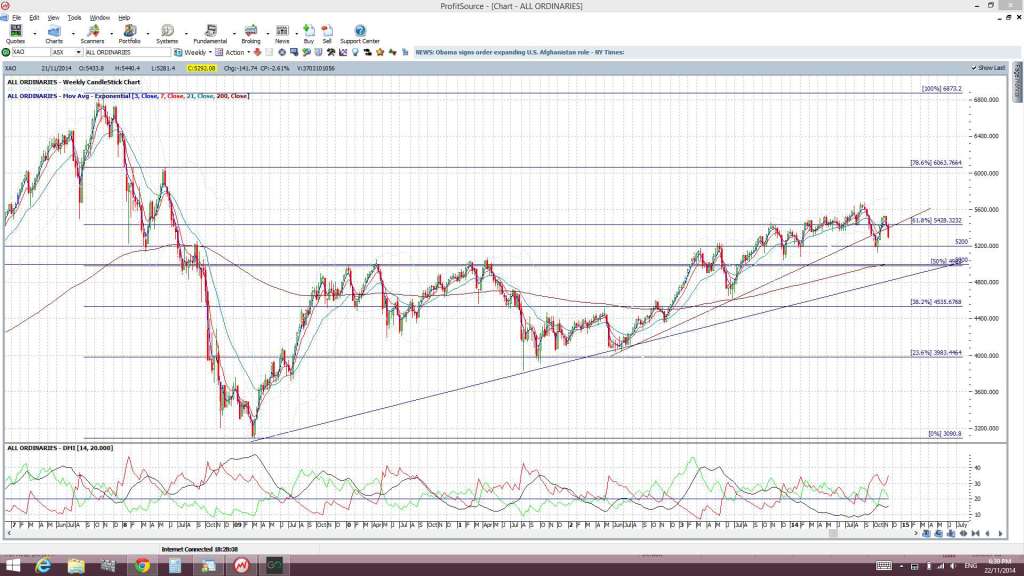Expand the Portfolio dropdown arrow
The height and width of the screenshot is (576, 1024).
(148, 33)
